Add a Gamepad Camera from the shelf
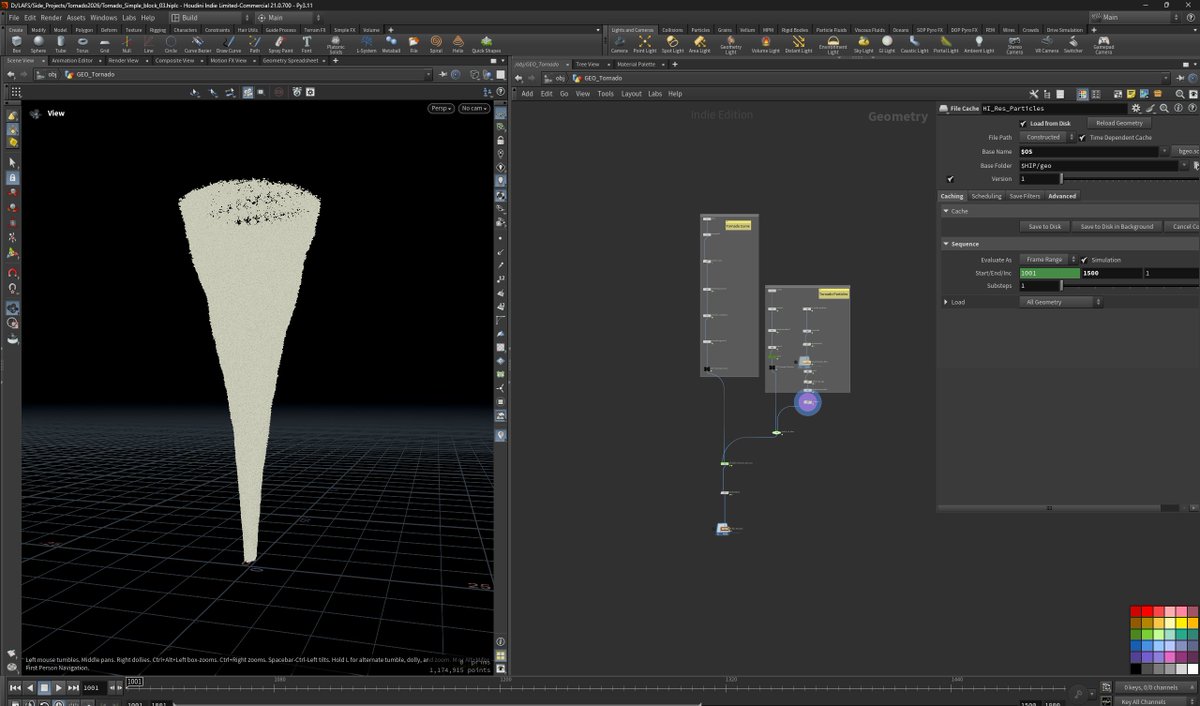The height and width of the screenshot is (706, 1200). coord(1103,44)
